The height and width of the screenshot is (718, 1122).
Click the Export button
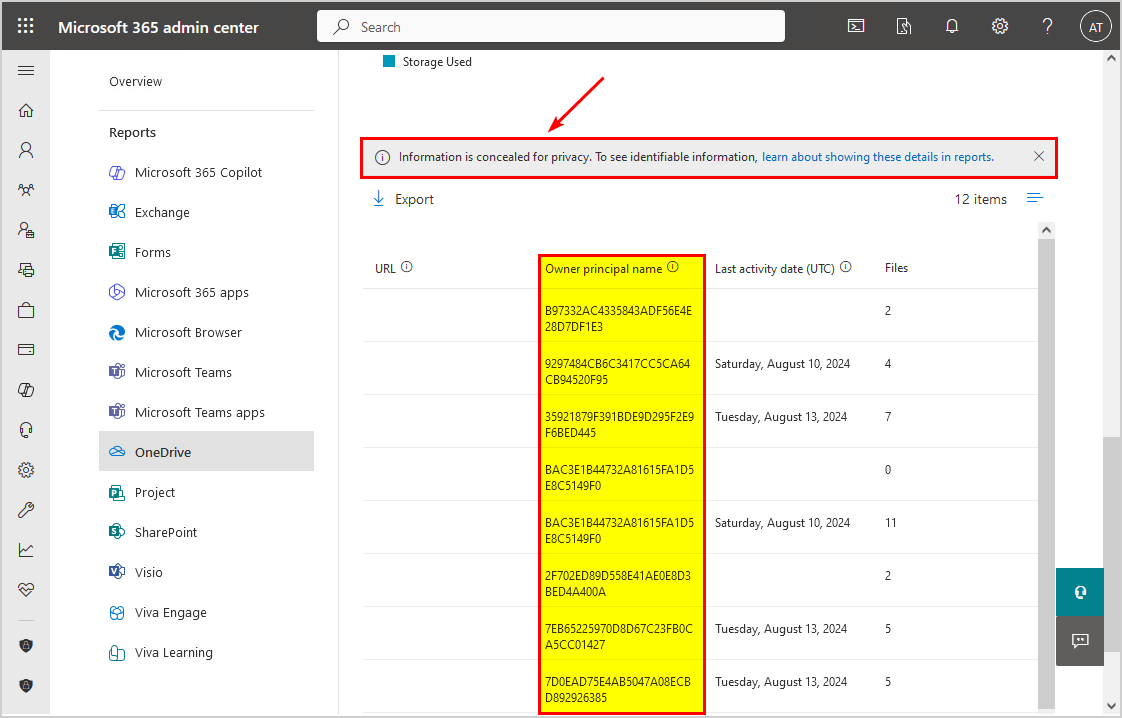click(403, 199)
